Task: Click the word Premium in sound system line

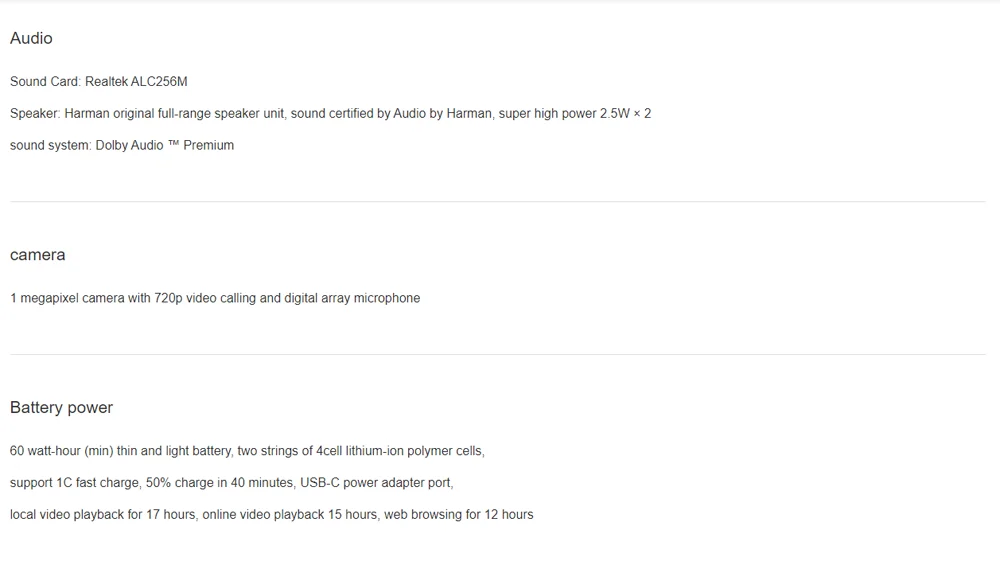Action: tap(208, 146)
